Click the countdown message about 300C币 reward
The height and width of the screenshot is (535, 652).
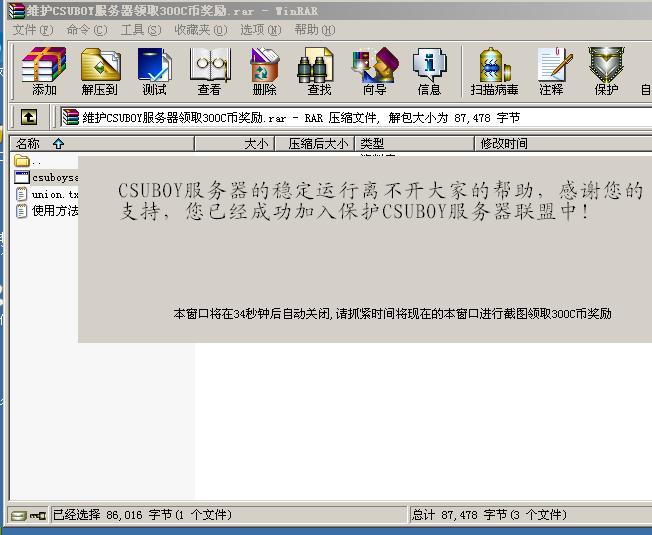pos(393,313)
